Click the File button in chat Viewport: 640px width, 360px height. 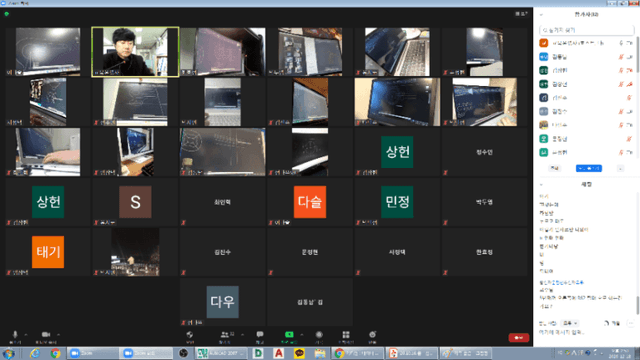(612, 323)
